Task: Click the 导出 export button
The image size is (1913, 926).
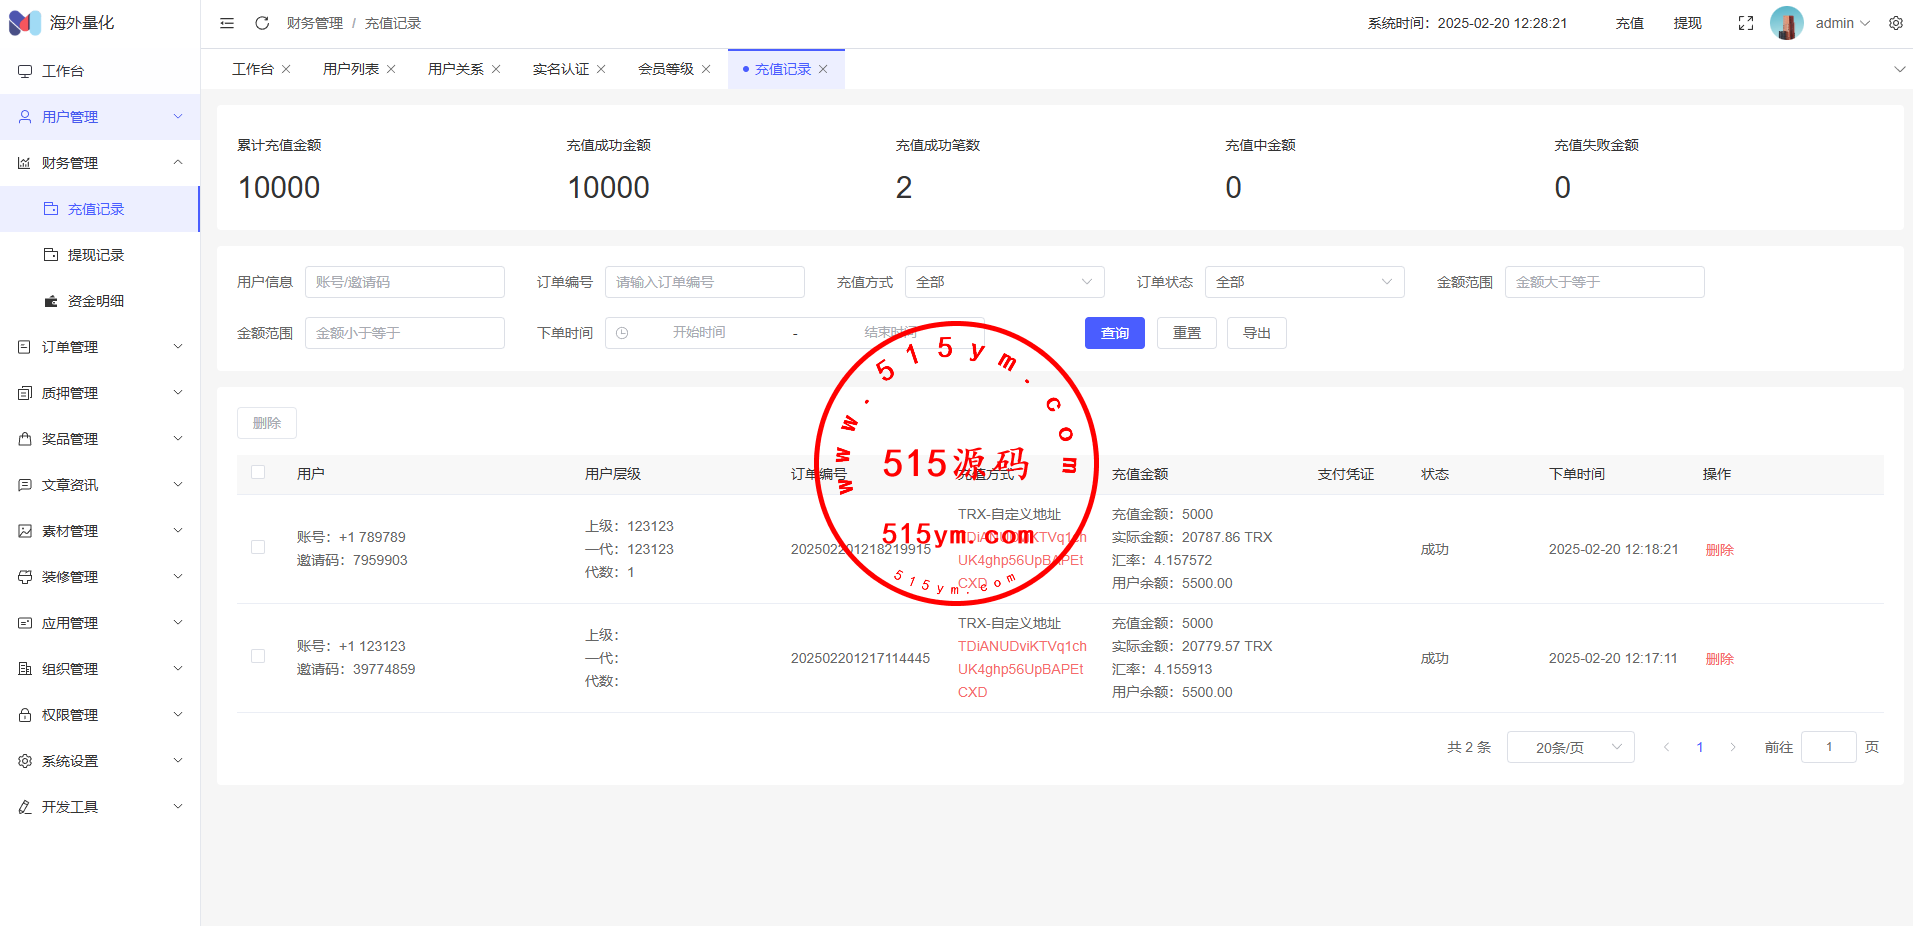Action: click(x=1256, y=333)
